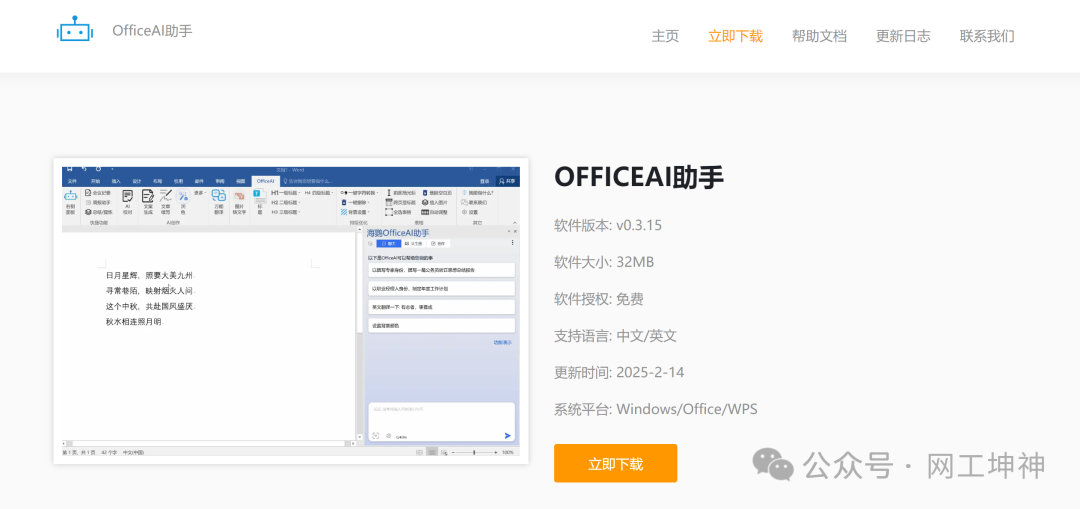Image resolution: width=1080 pixels, height=509 pixels.
Task: Select the 支持语言: 中文/英文 line
Action: coord(615,336)
